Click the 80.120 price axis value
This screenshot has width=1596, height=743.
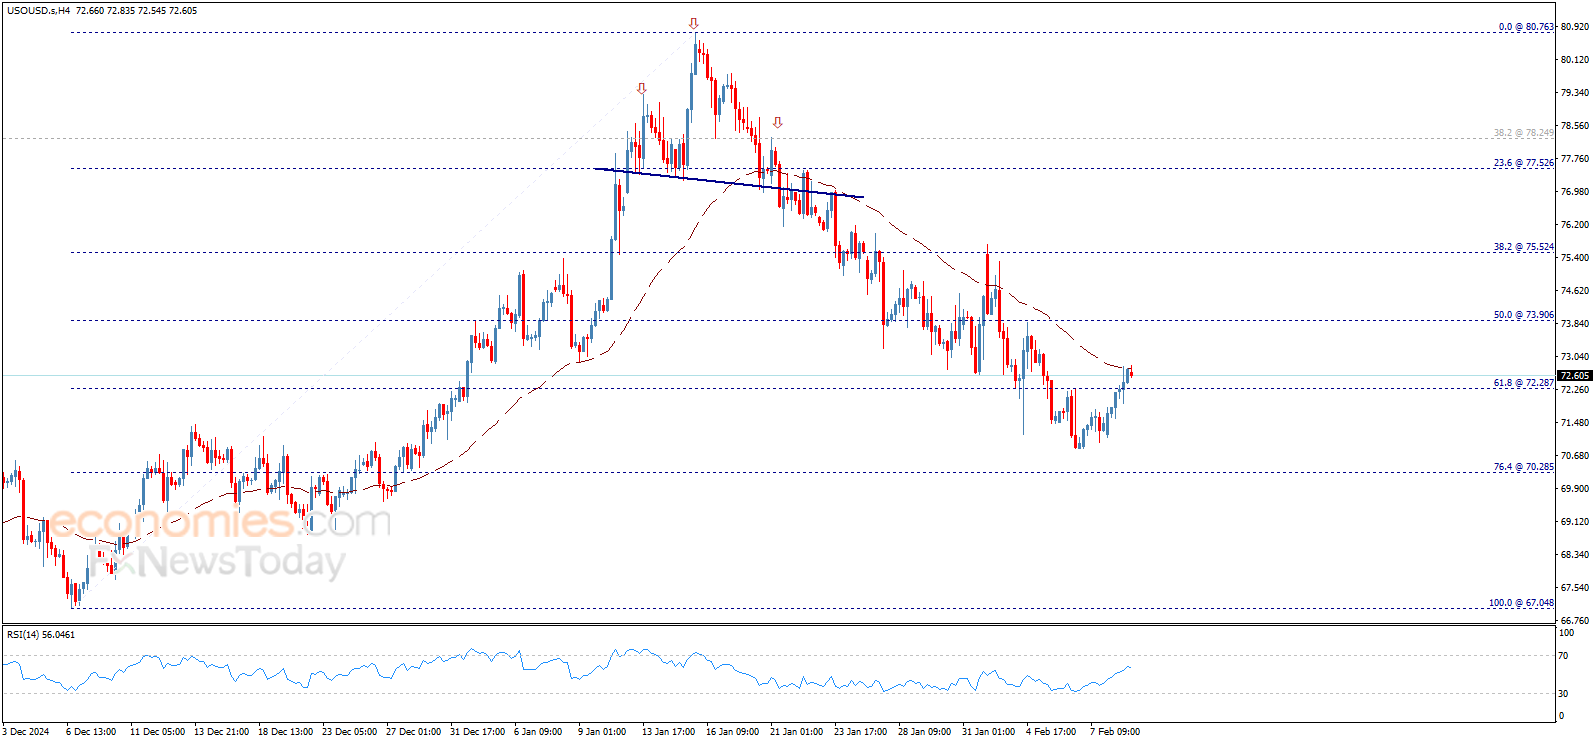(1575, 60)
